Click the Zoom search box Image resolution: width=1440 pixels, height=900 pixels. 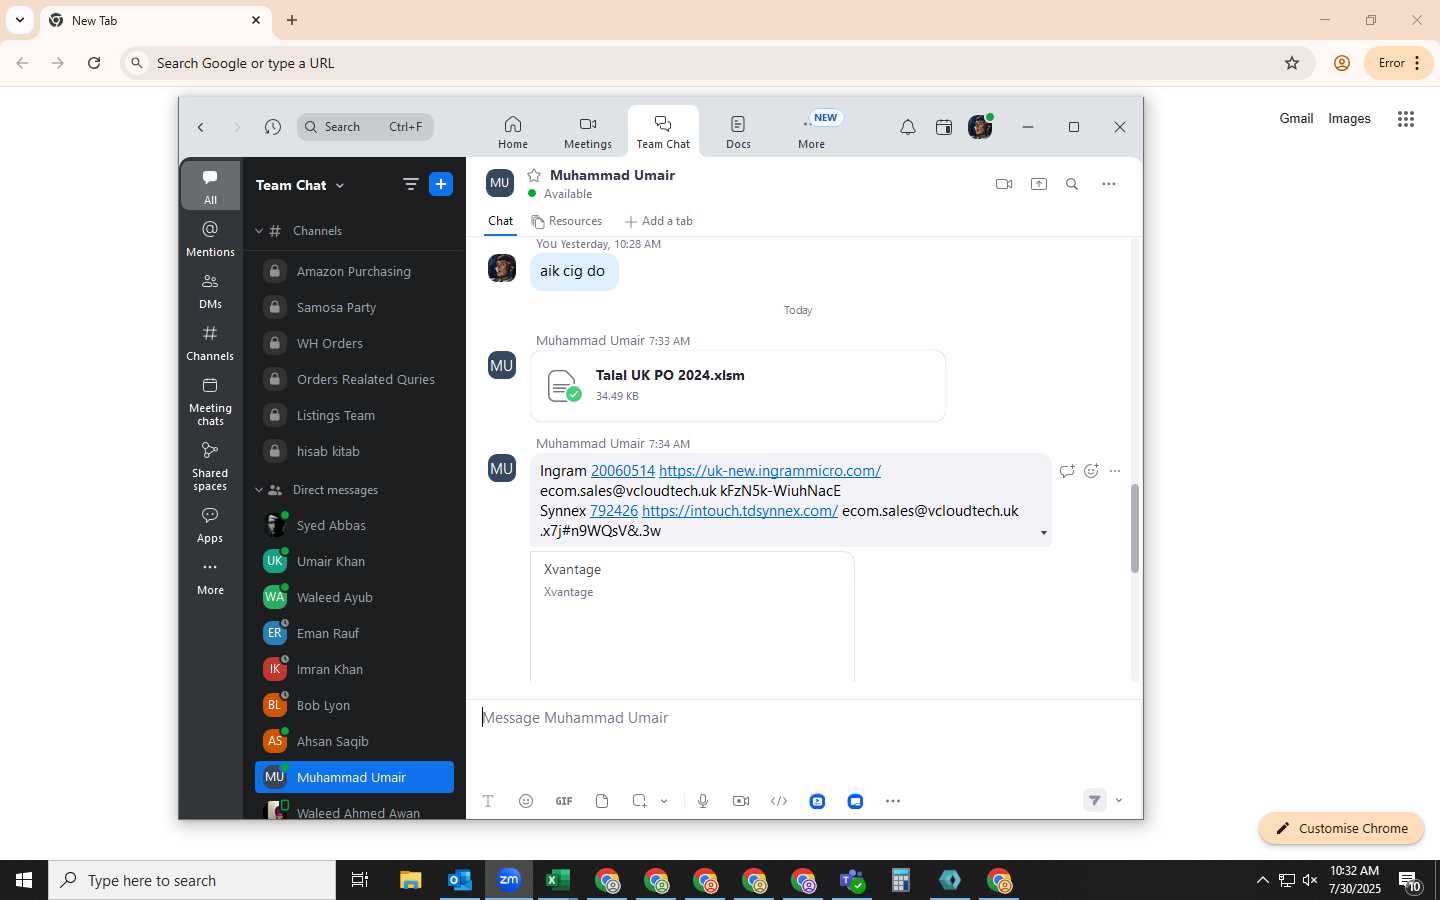point(365,127)
